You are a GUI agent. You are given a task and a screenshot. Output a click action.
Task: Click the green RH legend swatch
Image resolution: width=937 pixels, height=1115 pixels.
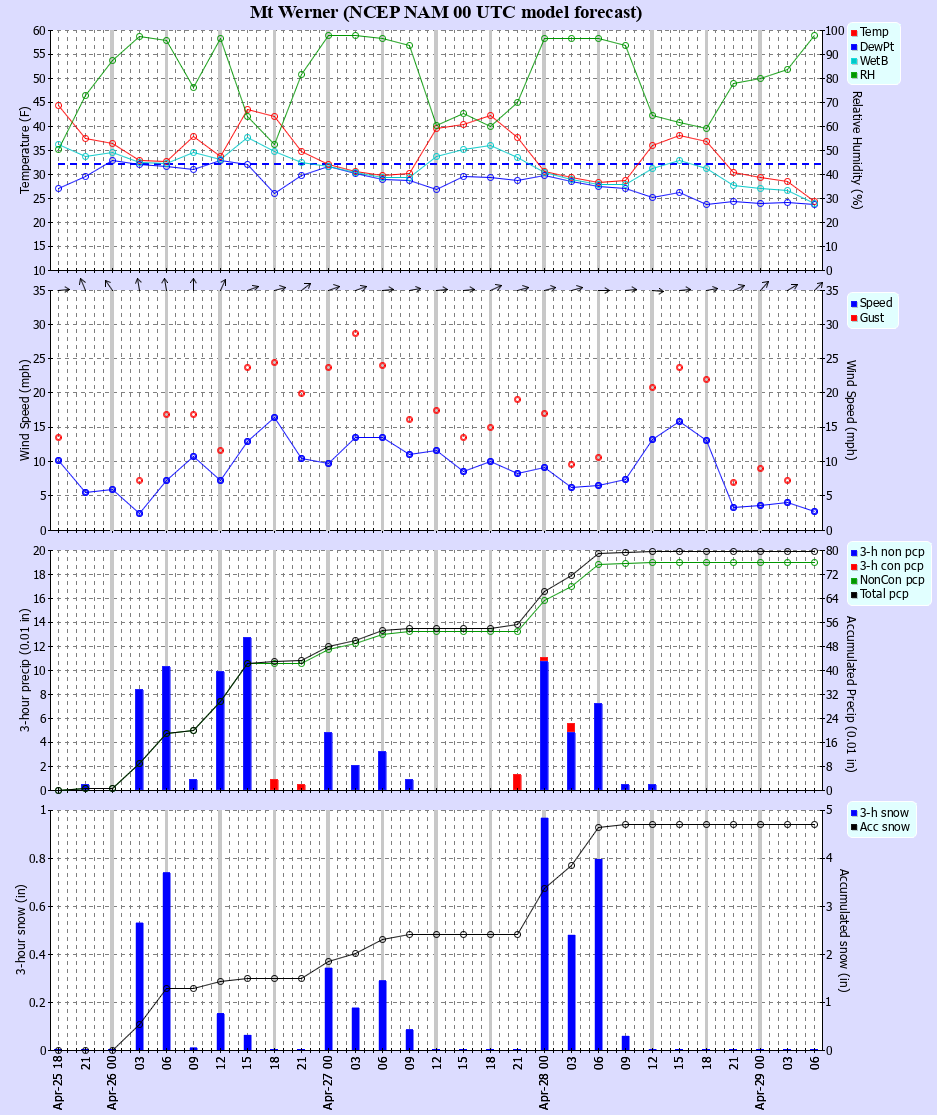854,75
